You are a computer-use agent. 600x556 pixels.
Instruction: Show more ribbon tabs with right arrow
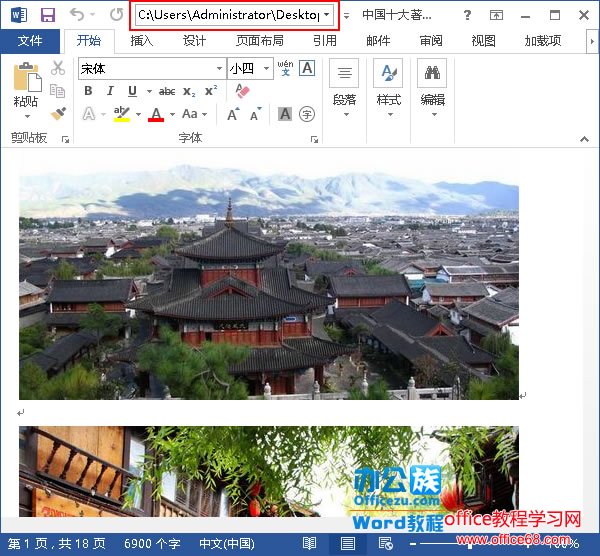592,41
